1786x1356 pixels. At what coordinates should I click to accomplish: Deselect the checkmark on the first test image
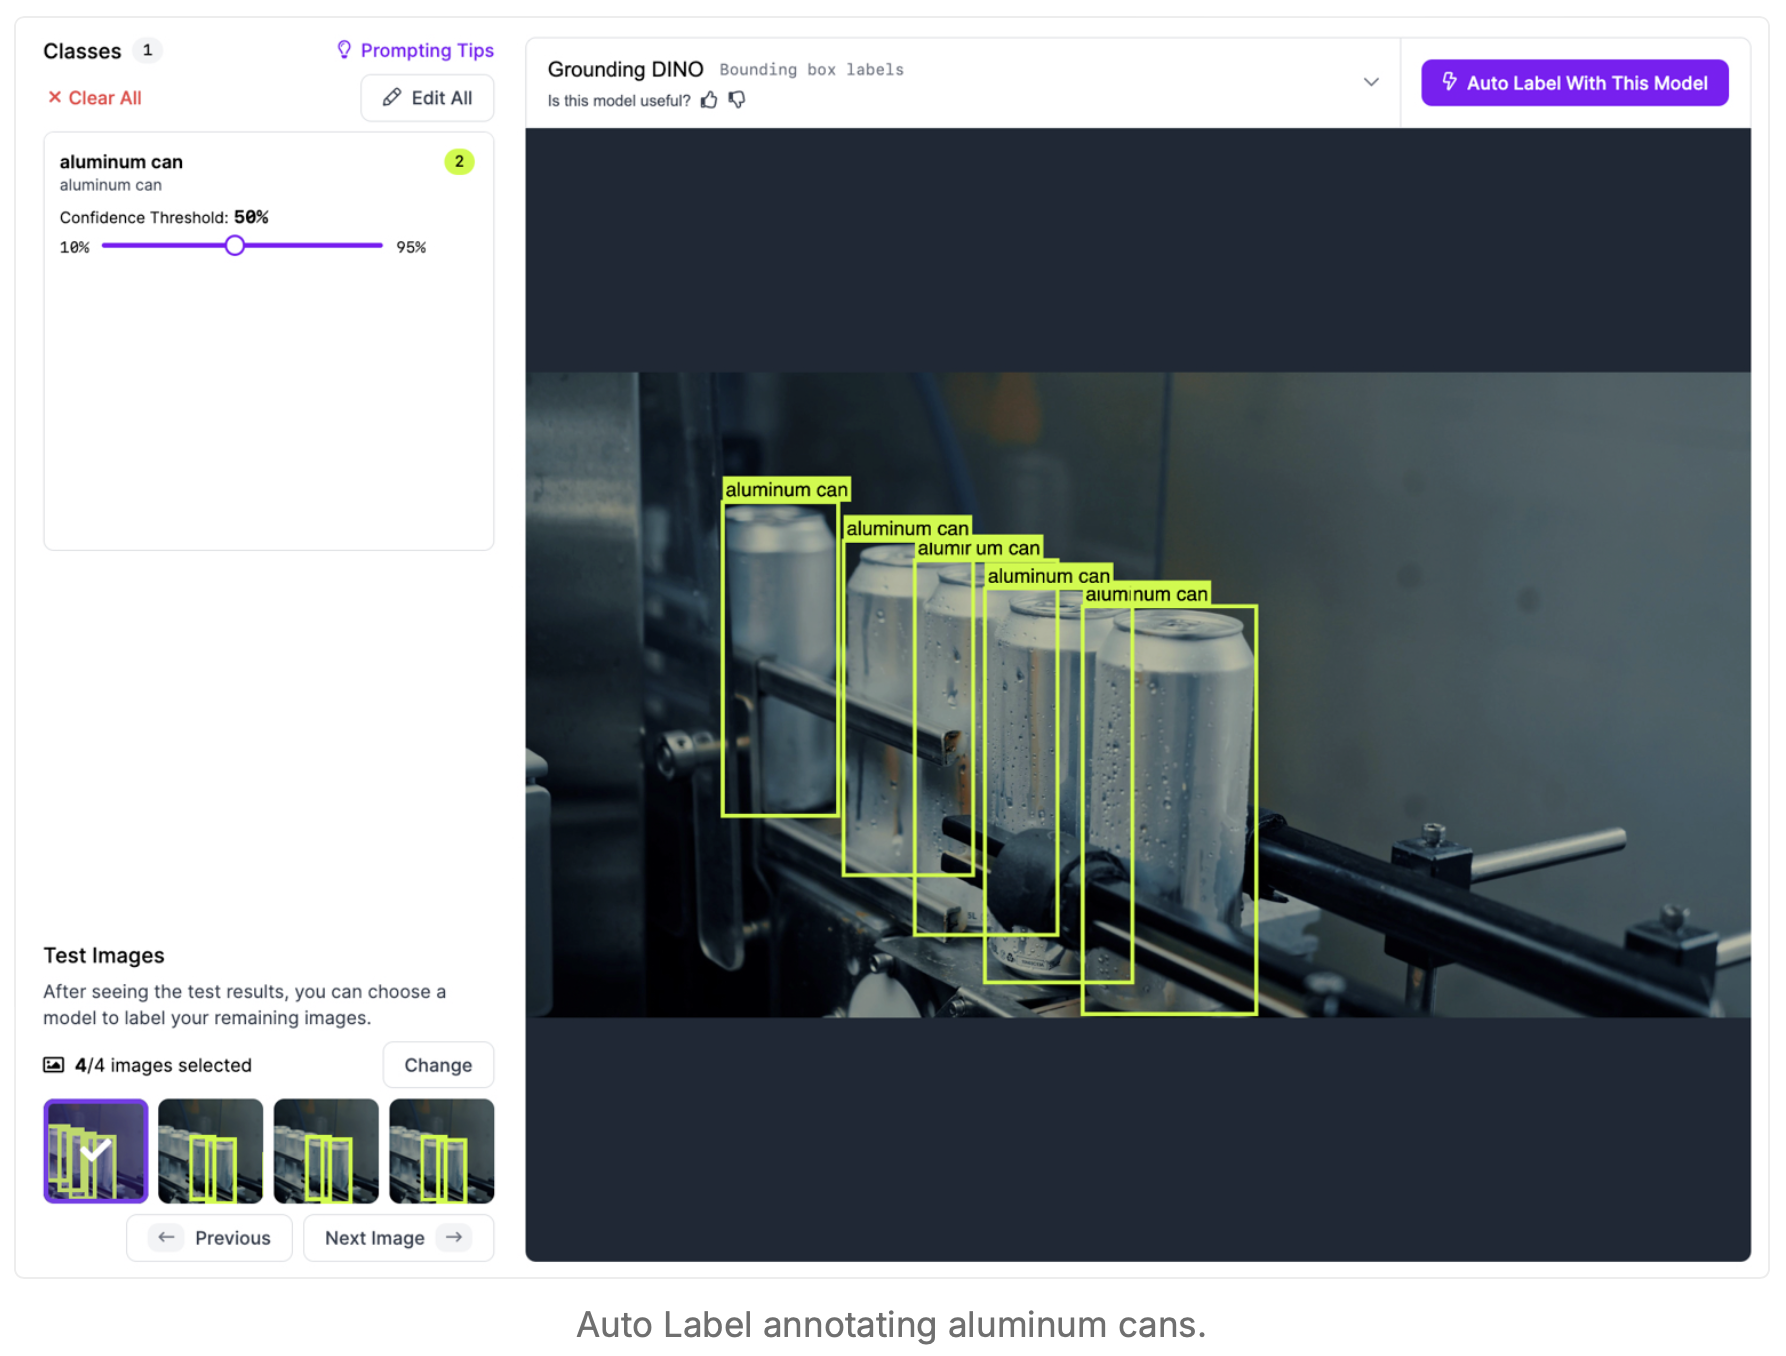(95, 1150)
